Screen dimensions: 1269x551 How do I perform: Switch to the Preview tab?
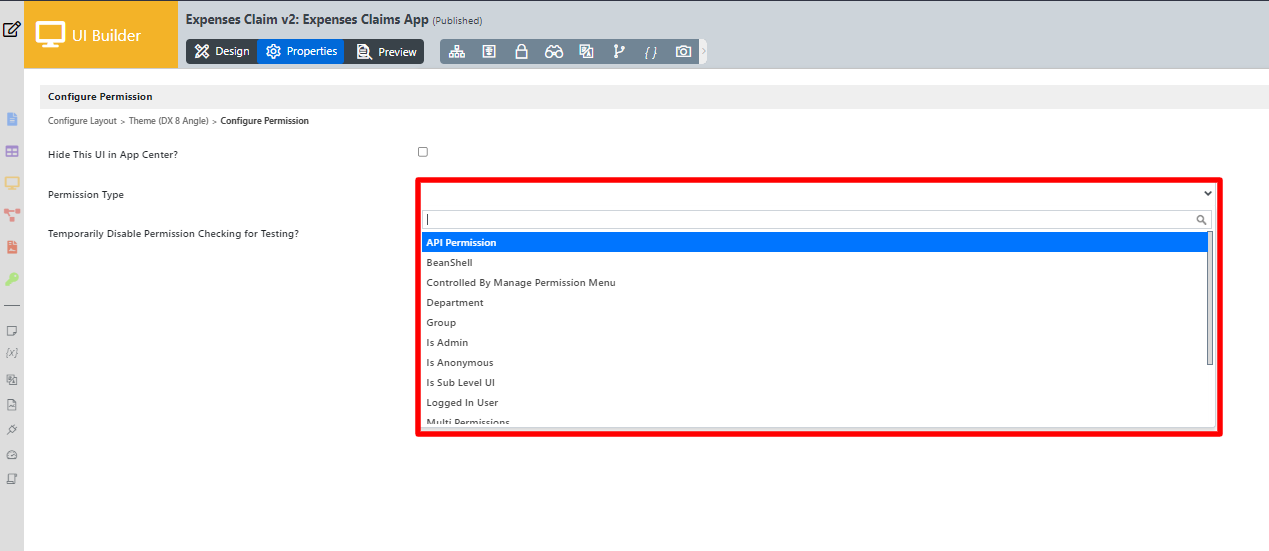coord(386,52)
